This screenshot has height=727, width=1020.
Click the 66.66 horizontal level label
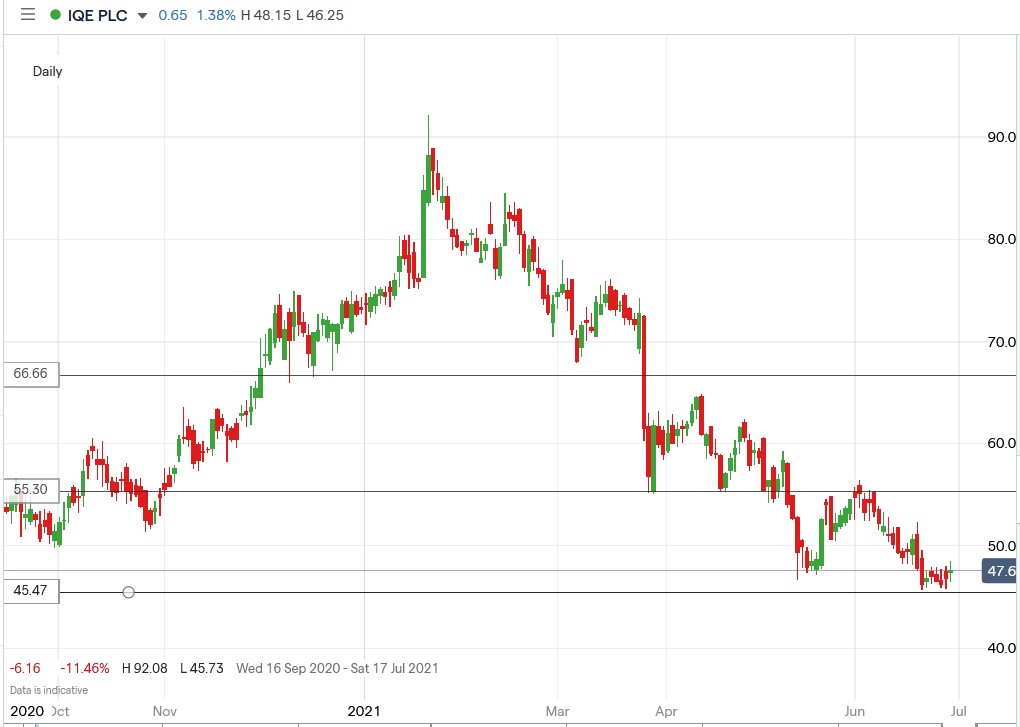pyautogui.click(x=31, y=373)
